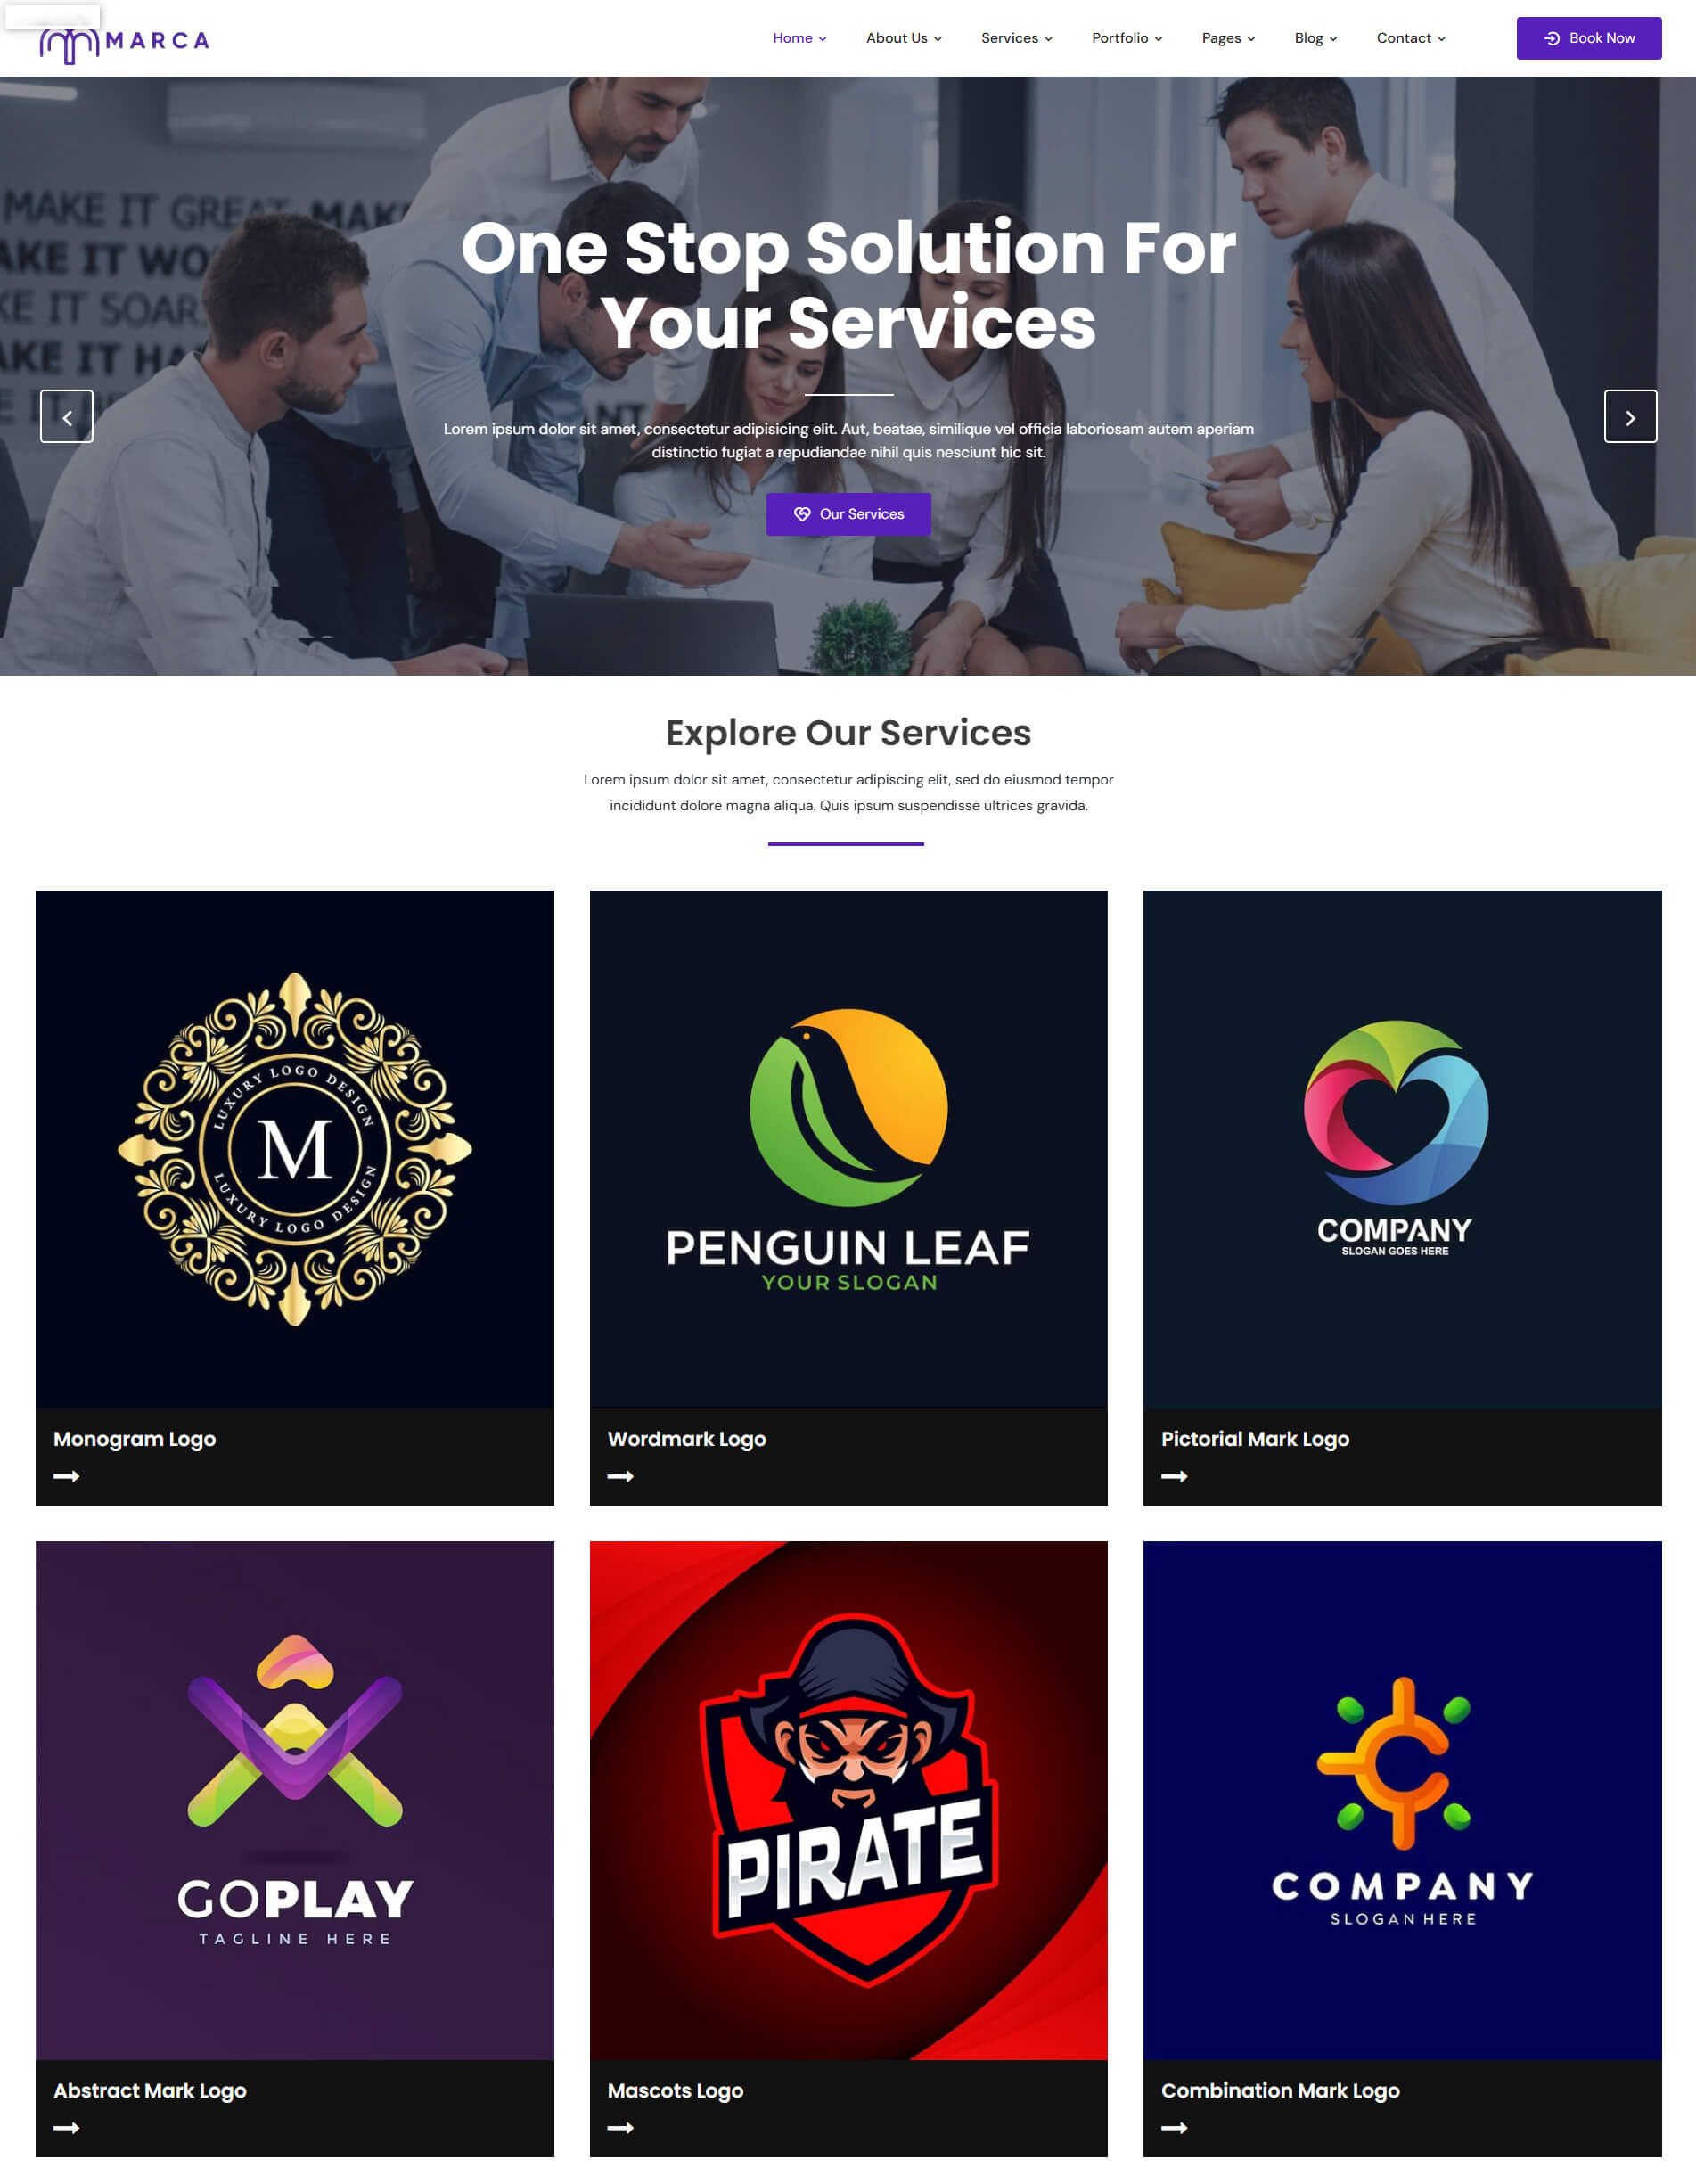Open the Pages menu
Screen dimensions: 1696x2184
tap(1228, 38)
